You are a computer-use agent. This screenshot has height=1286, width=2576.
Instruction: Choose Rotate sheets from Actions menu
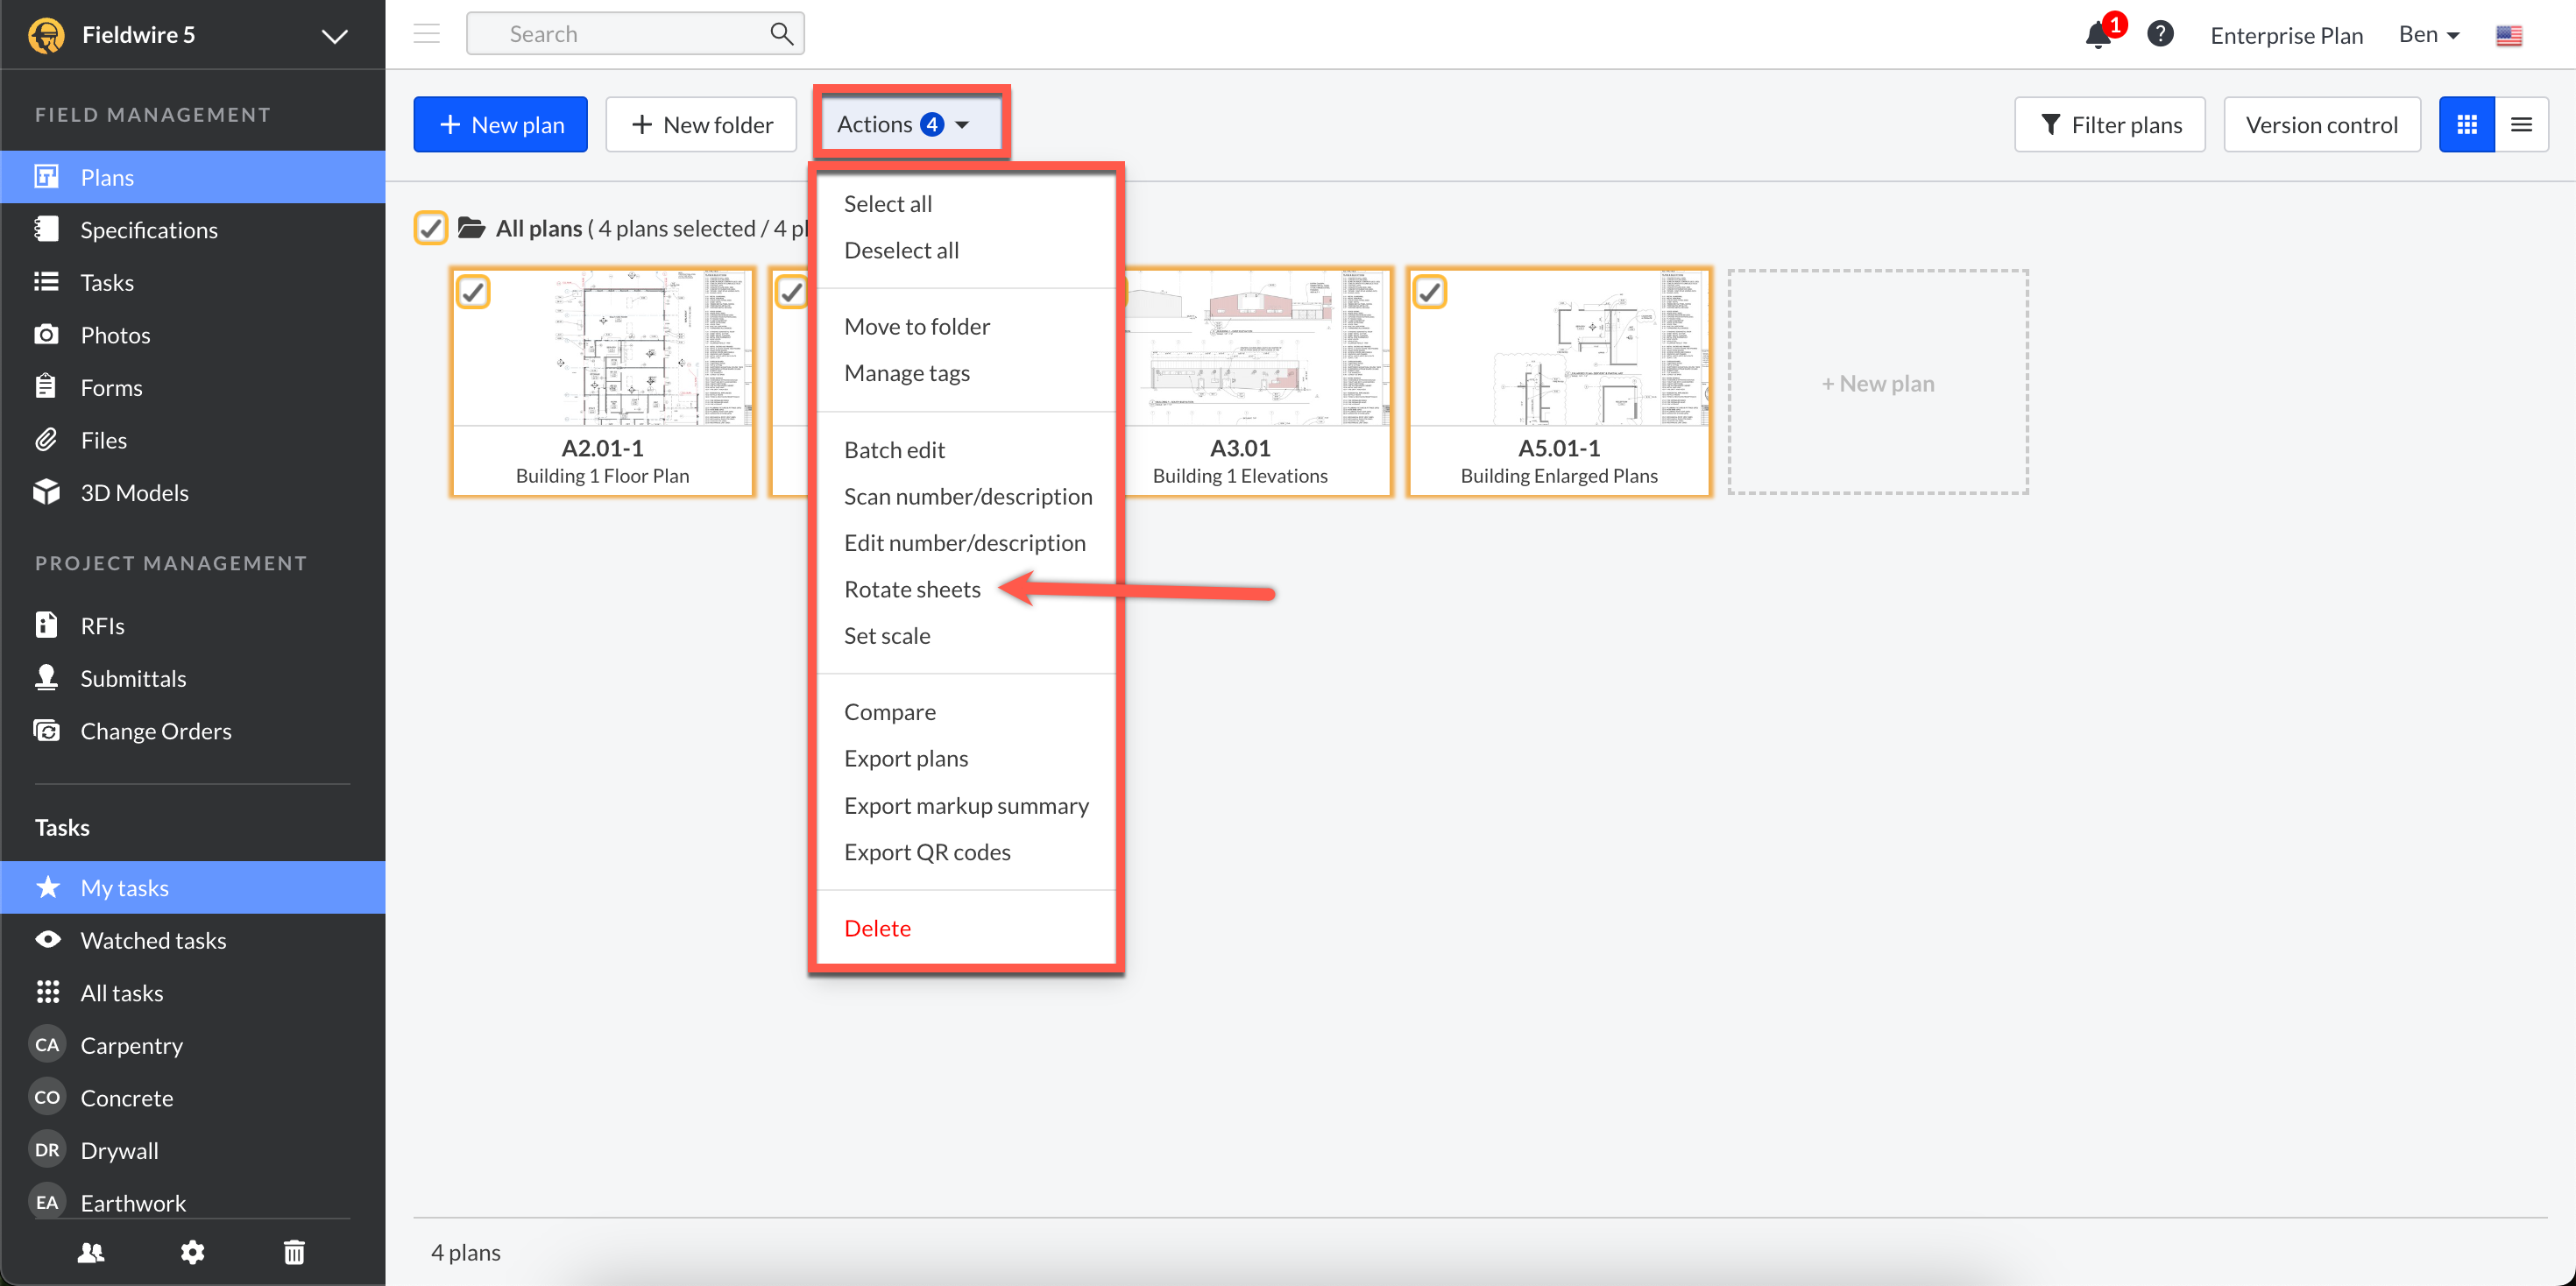[x=912, y=589]
